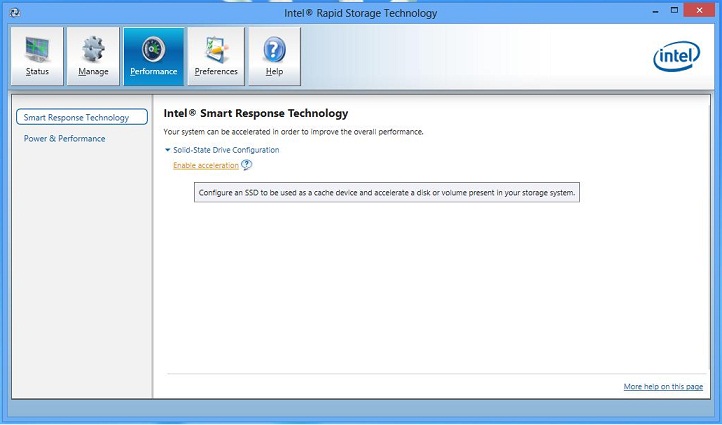Close the Intel Rapid Storage Technology window
Viewport: 722px width, 425px height.
tap(699, 10)
